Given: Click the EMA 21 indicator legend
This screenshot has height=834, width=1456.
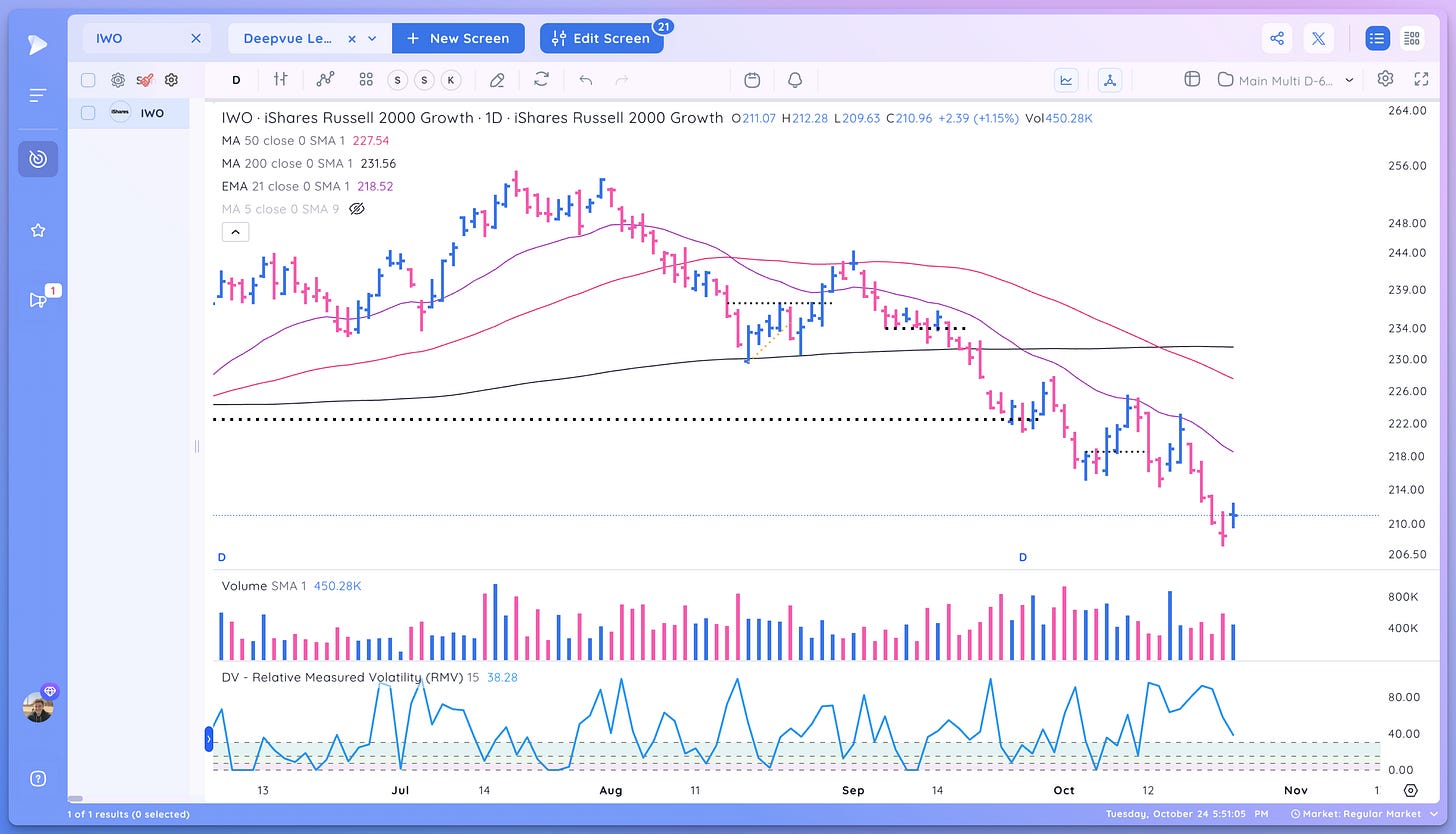Looking at the screenshot, I should (x=307, y=186).
